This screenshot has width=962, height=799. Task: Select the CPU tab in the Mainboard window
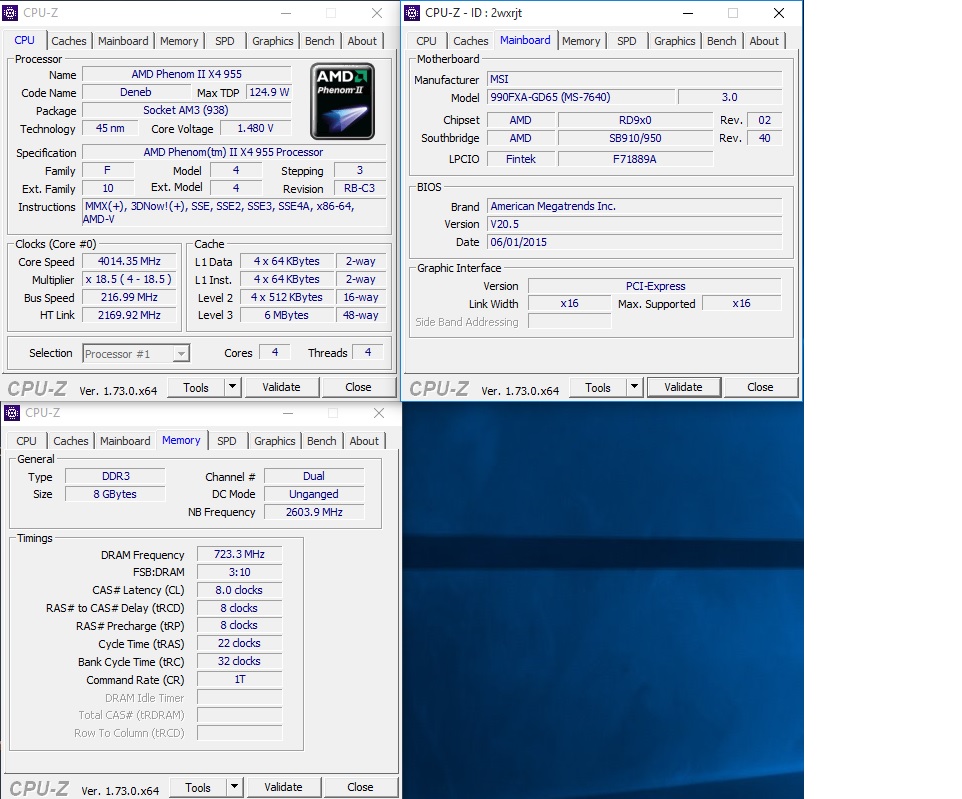[426, 41]
